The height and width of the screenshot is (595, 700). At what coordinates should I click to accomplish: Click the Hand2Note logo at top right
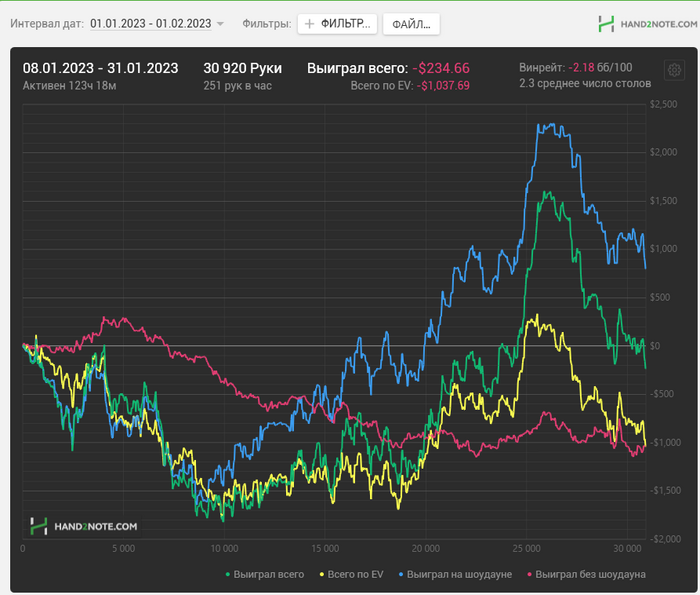tap(647, 24)
